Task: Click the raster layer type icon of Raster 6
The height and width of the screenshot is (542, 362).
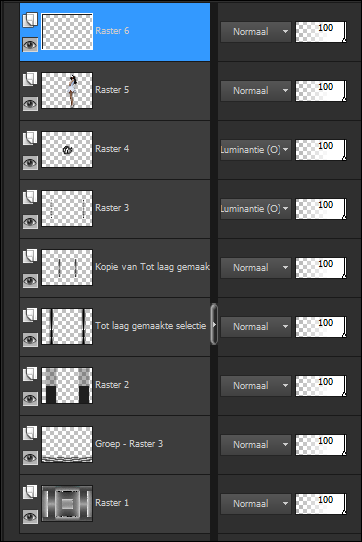Action: (30, 20)
